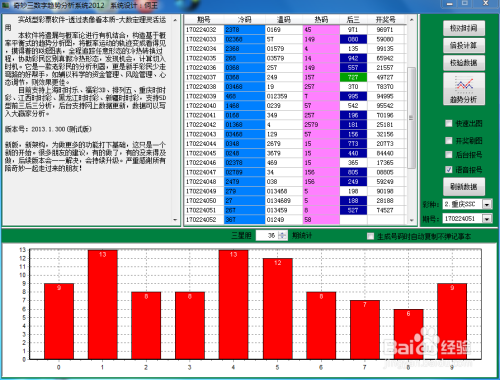This screenshot has height=380, width=500.
Task: Click the red bar for digit 6
Action: (321, 326)
